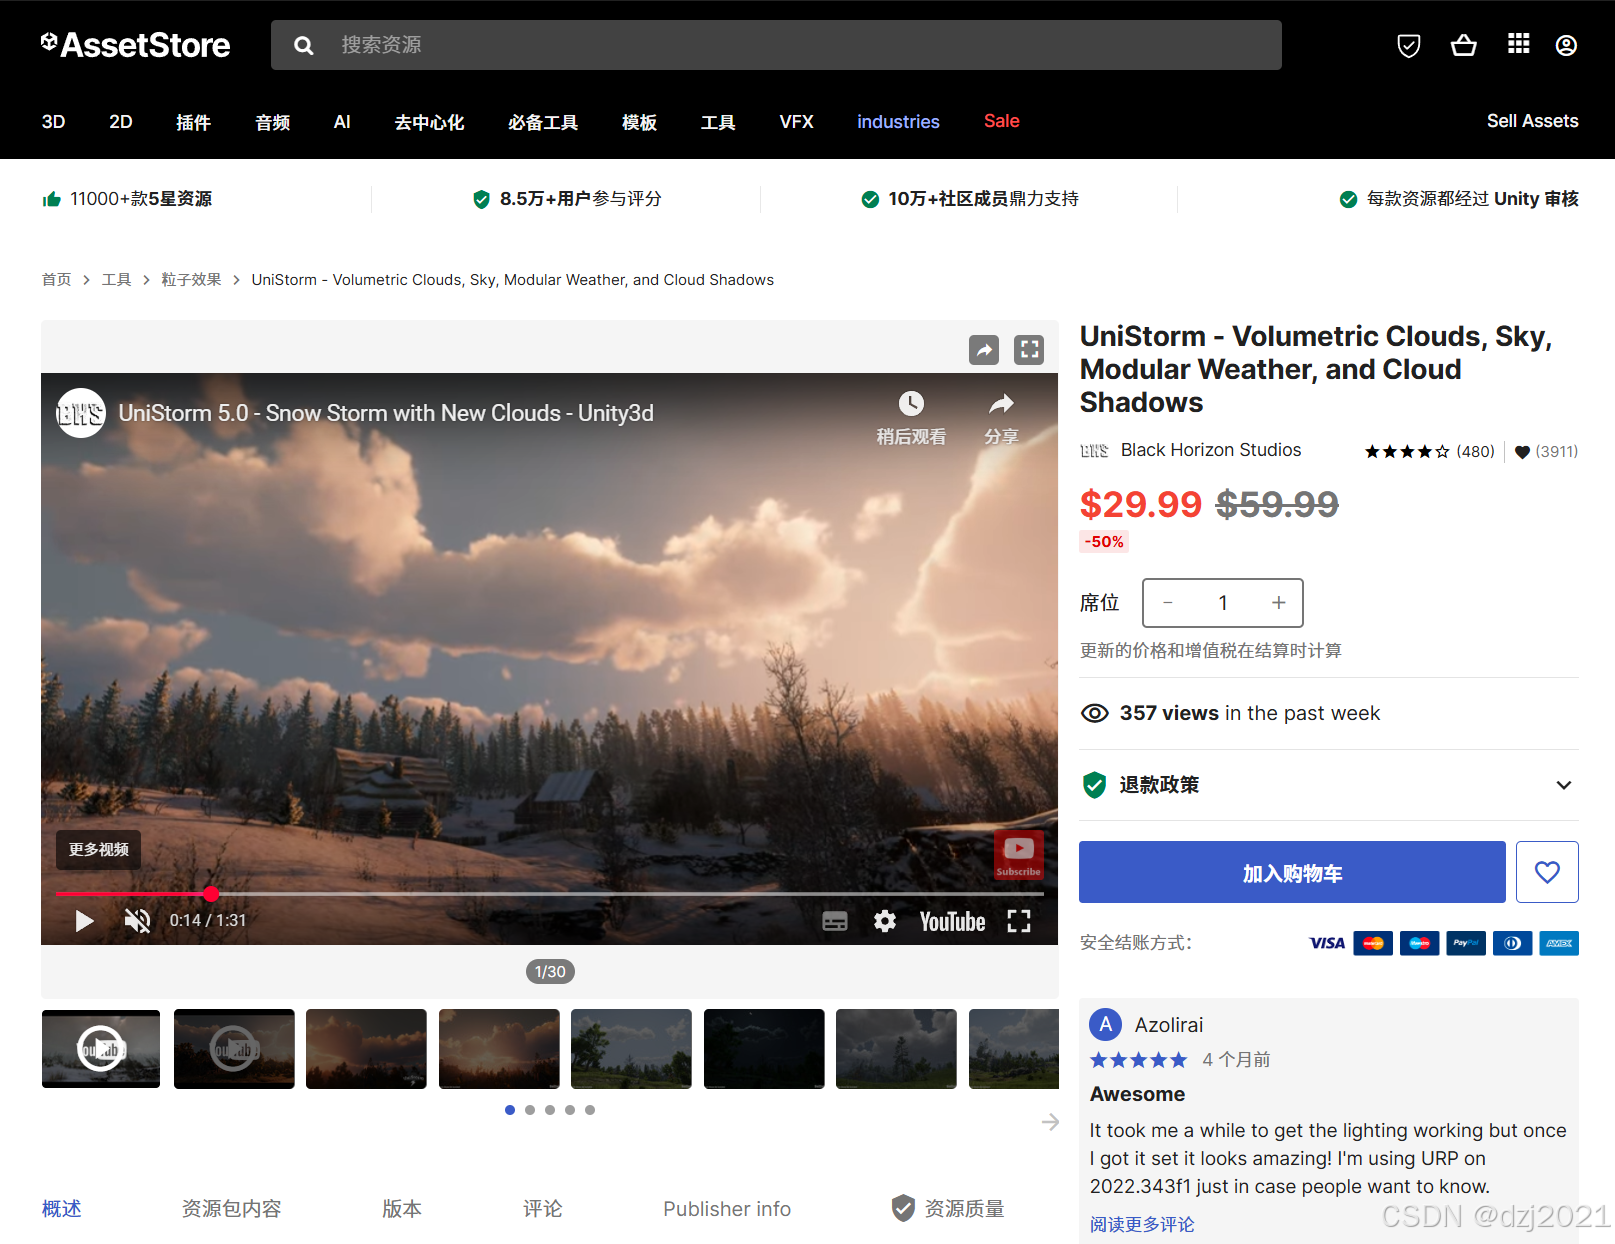Click the star rating (480)

pyautogui.click(x=1429, y=452)
